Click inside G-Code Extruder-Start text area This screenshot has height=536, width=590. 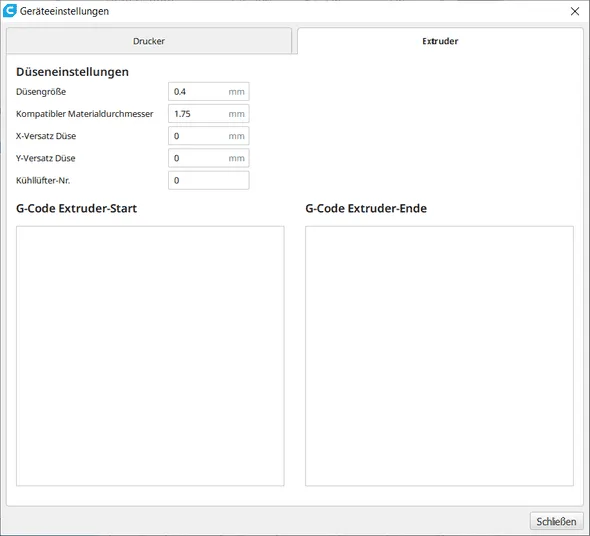pos(150,356)
